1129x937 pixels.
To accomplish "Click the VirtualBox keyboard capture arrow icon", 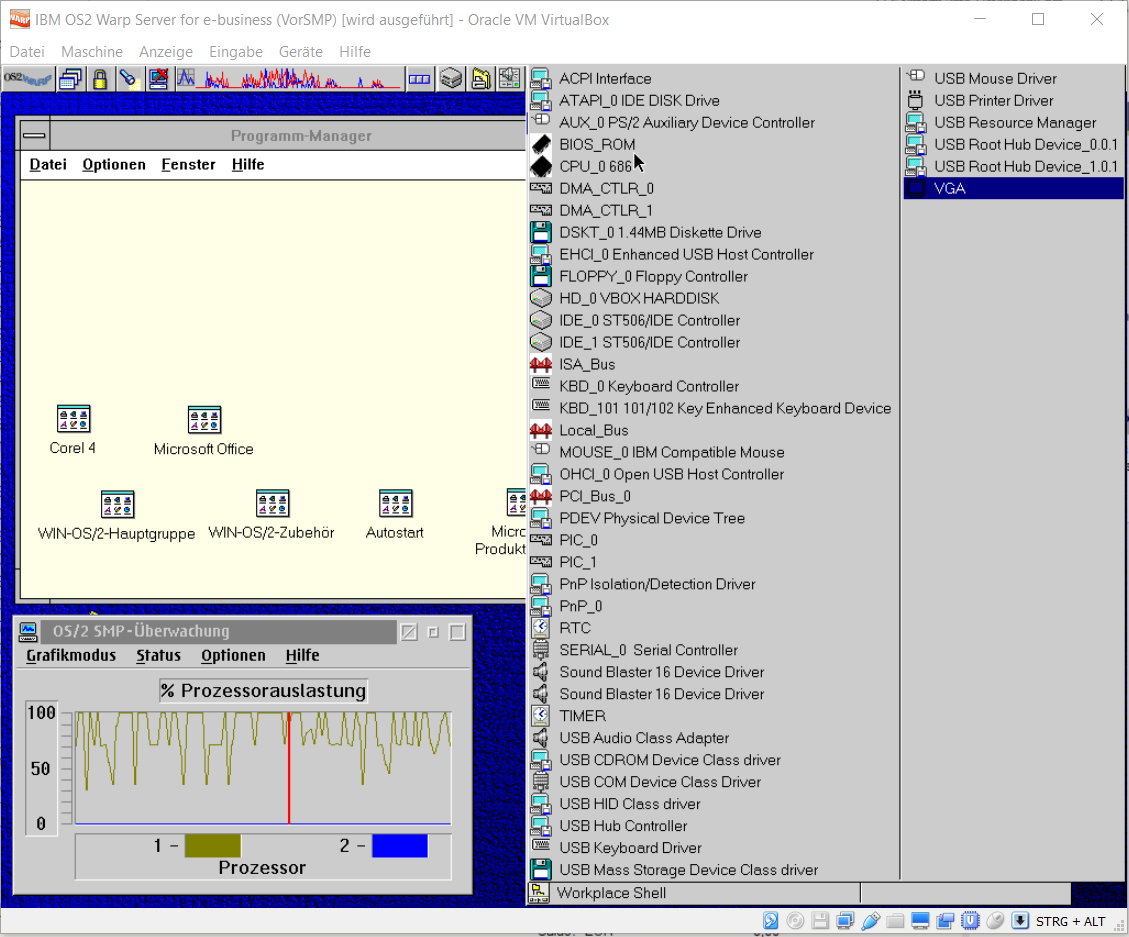I will point(1020,921).
